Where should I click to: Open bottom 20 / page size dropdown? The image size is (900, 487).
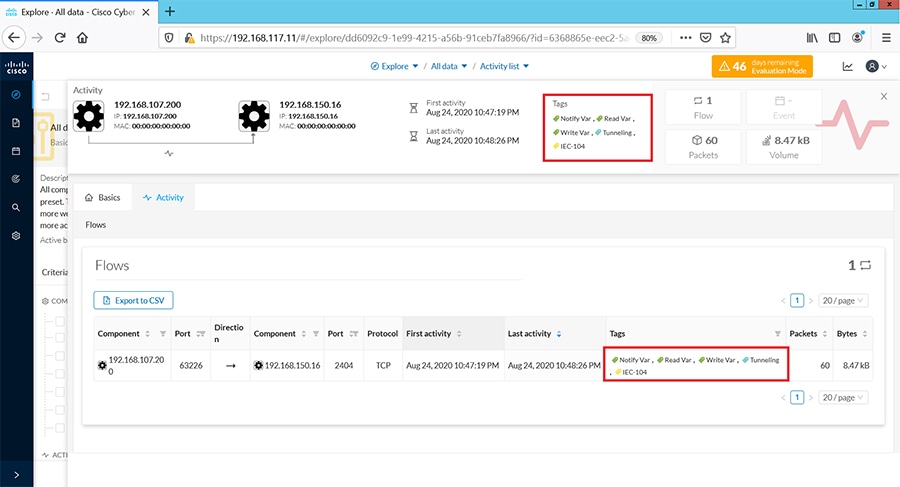(843, 397)
